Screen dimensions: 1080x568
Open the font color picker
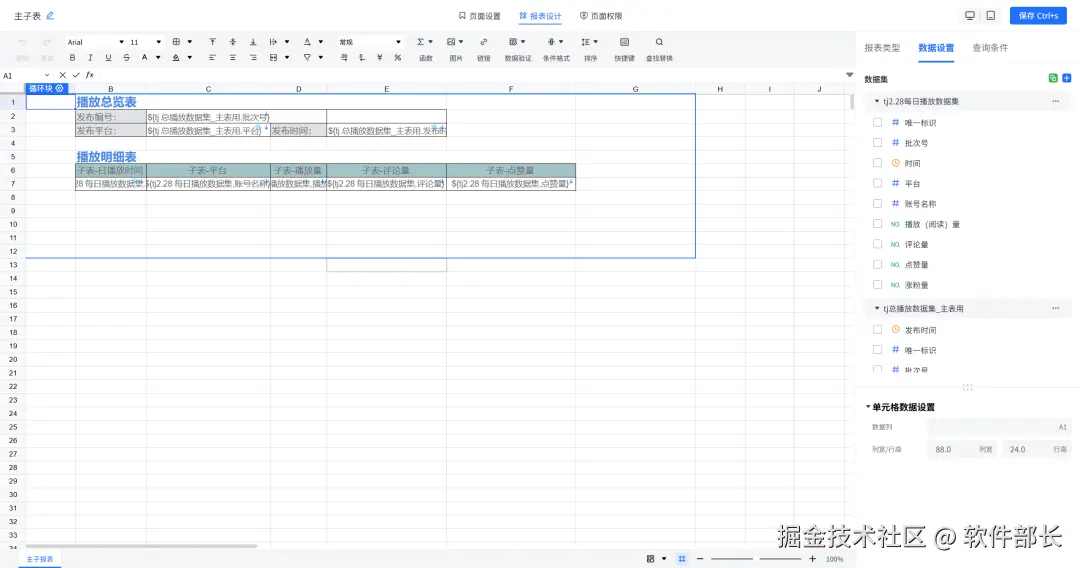(145, 58)
